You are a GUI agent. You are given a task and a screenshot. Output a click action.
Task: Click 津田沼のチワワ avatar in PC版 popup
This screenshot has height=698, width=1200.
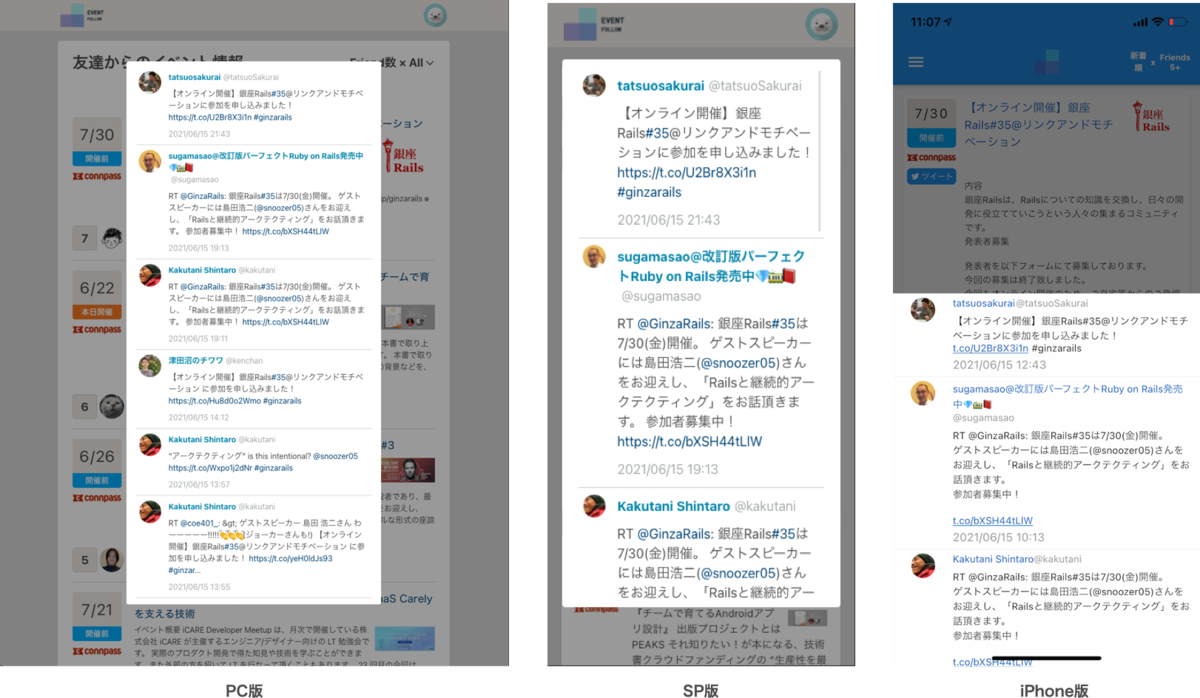[x=150, y=365]
